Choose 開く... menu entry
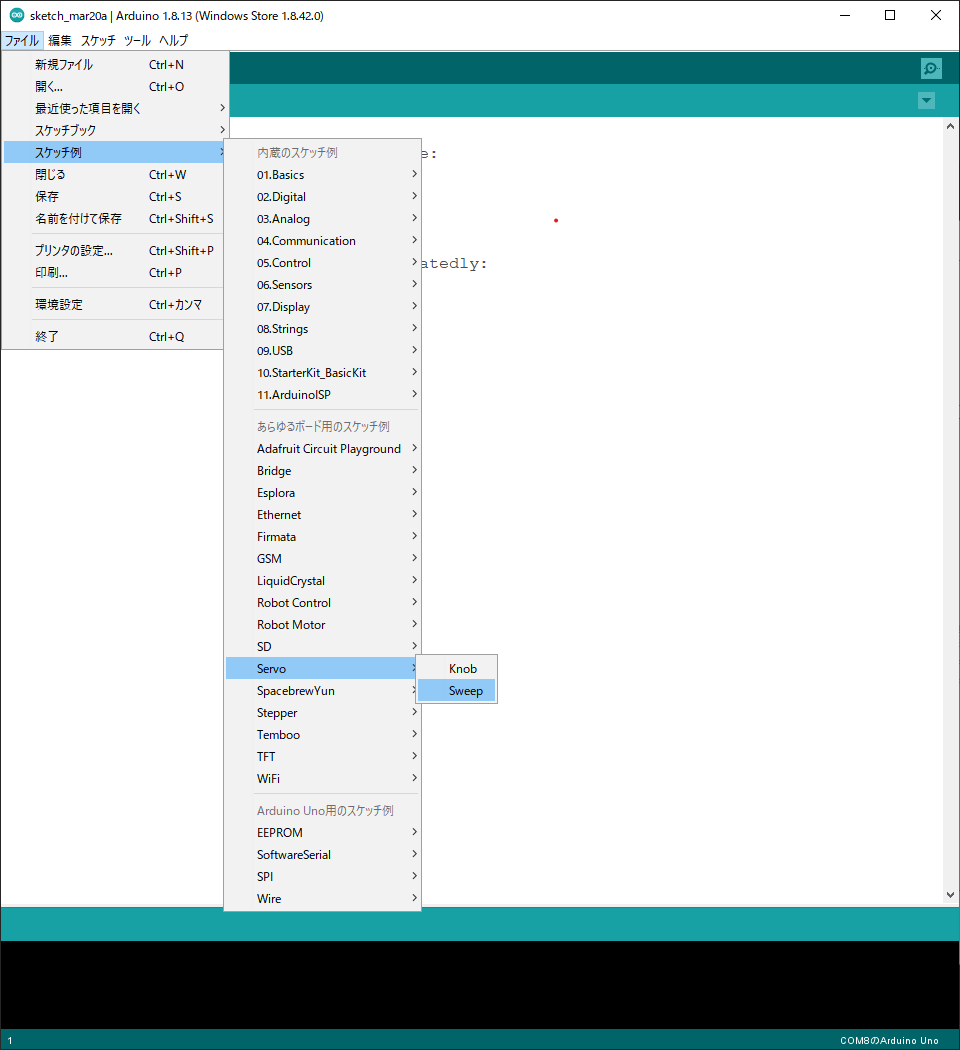The height and width of the screenshot is (1050, 960). coord(115,86)
